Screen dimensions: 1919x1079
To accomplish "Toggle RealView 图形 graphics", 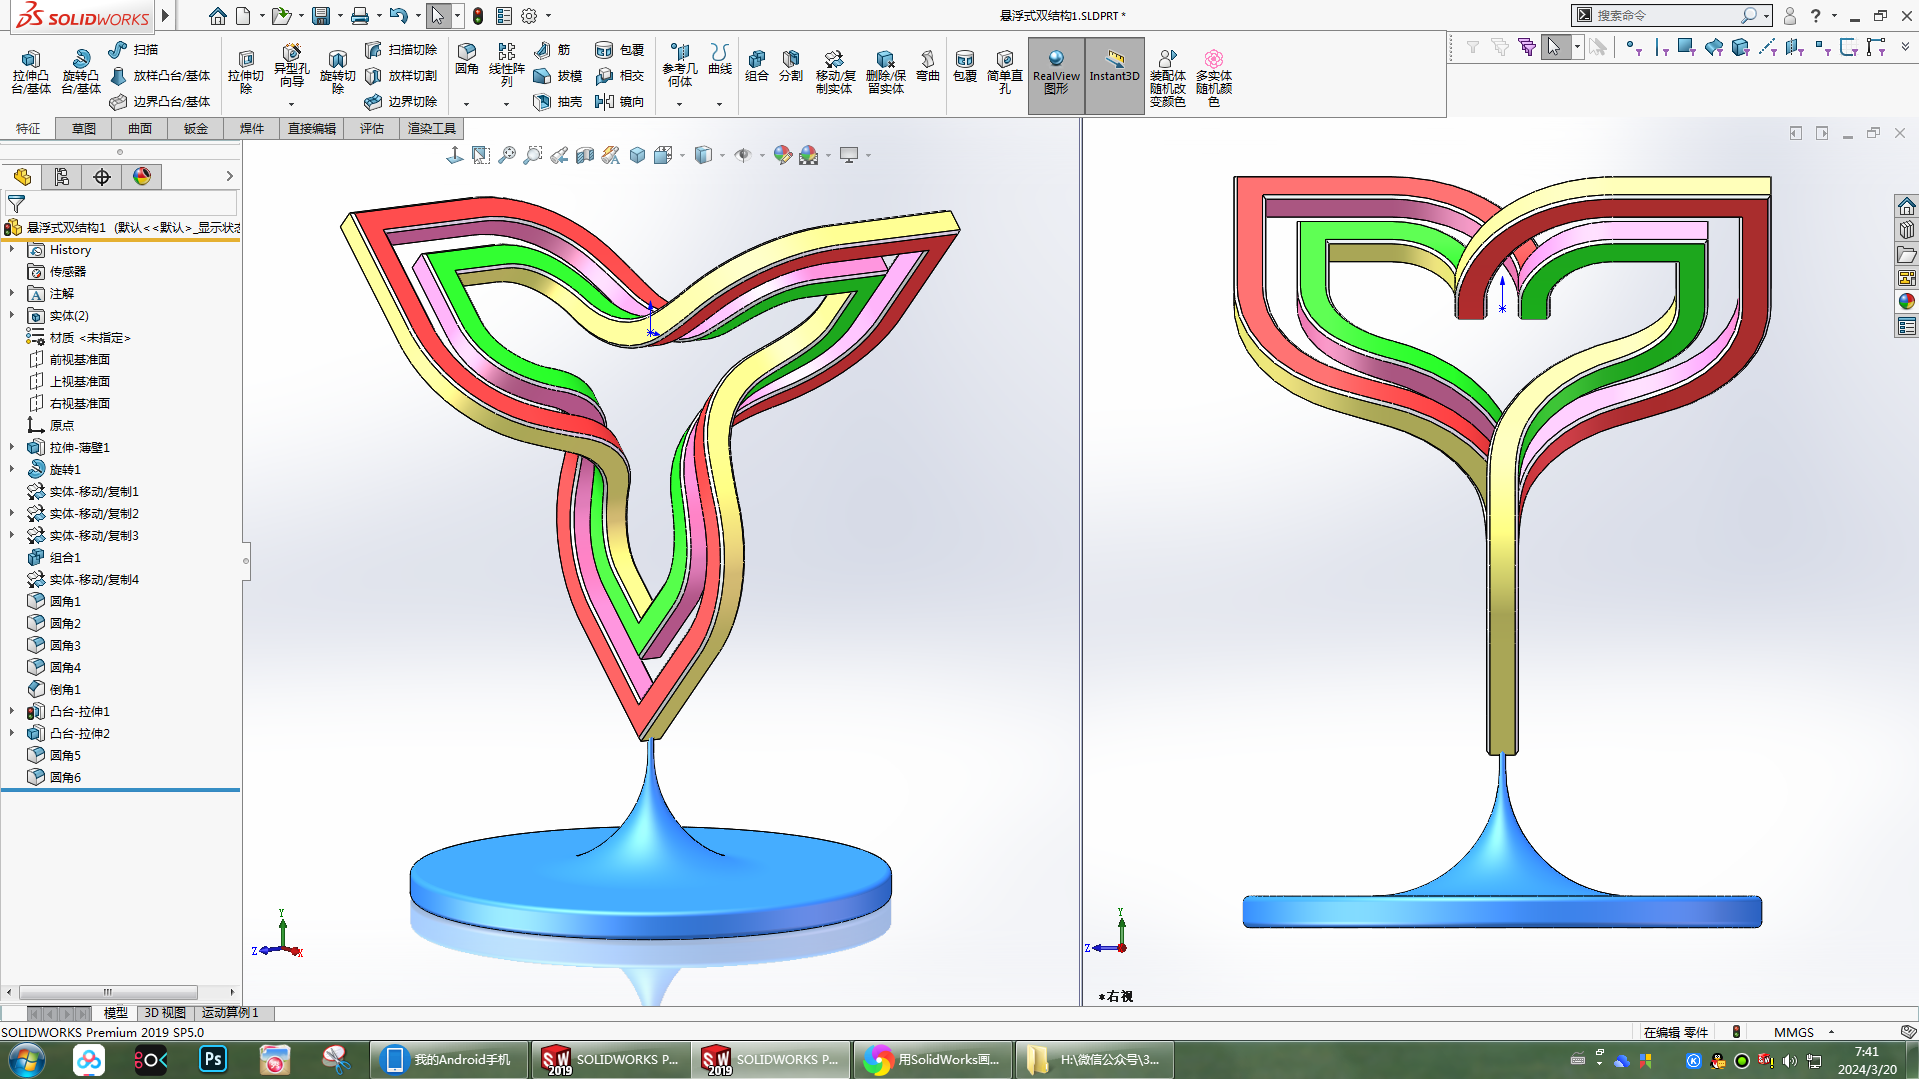I will (1056, 74).
